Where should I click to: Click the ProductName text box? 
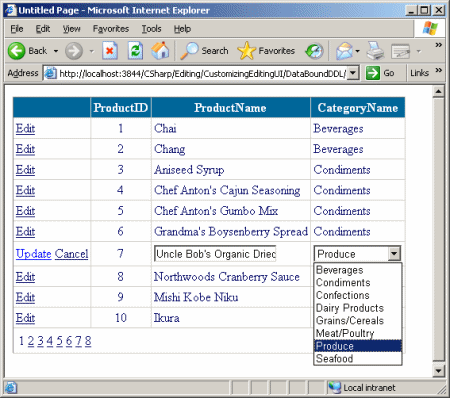coord(215,254)
